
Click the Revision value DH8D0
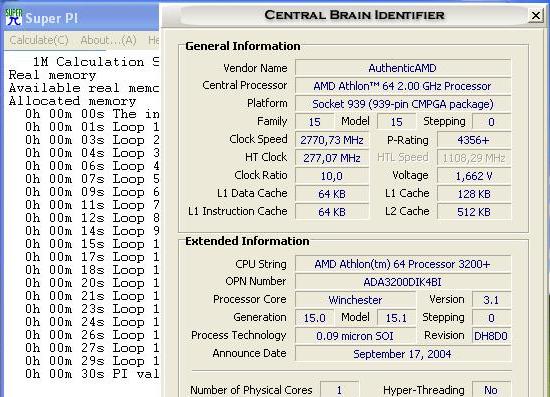[491, 336]
